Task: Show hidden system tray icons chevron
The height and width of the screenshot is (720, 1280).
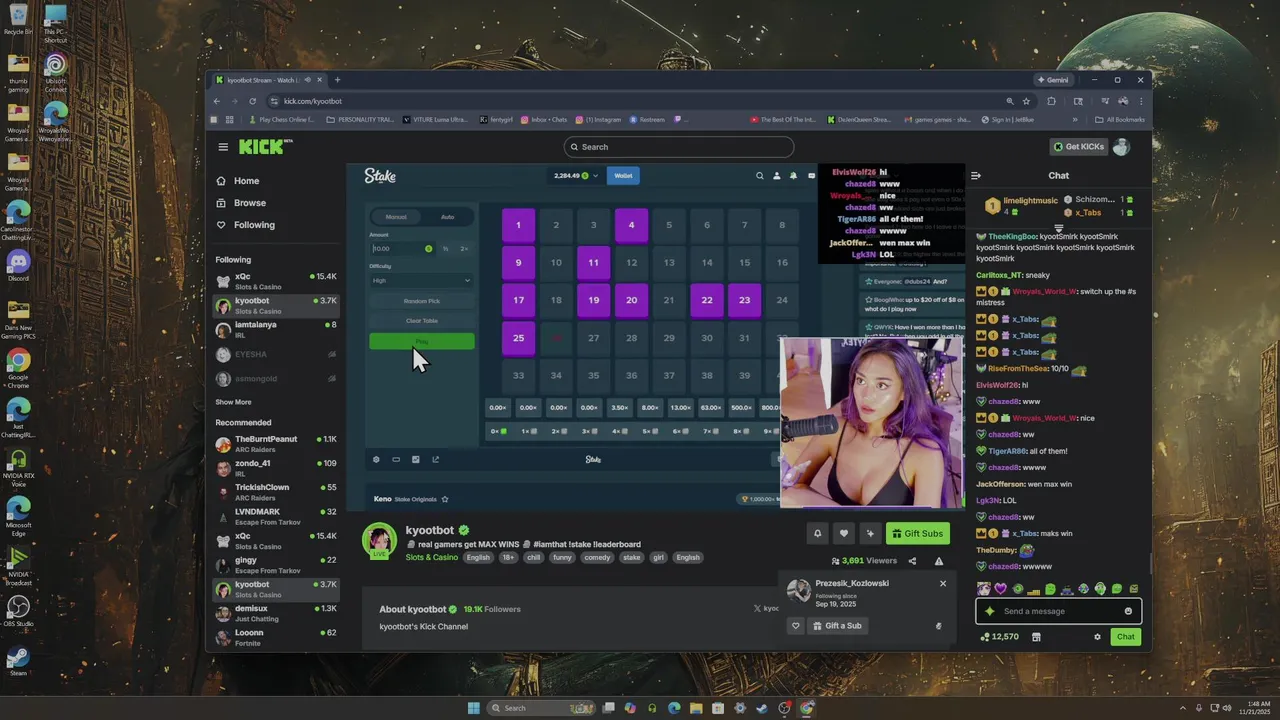Action: pyautogui.click(x=1183, y=708)
